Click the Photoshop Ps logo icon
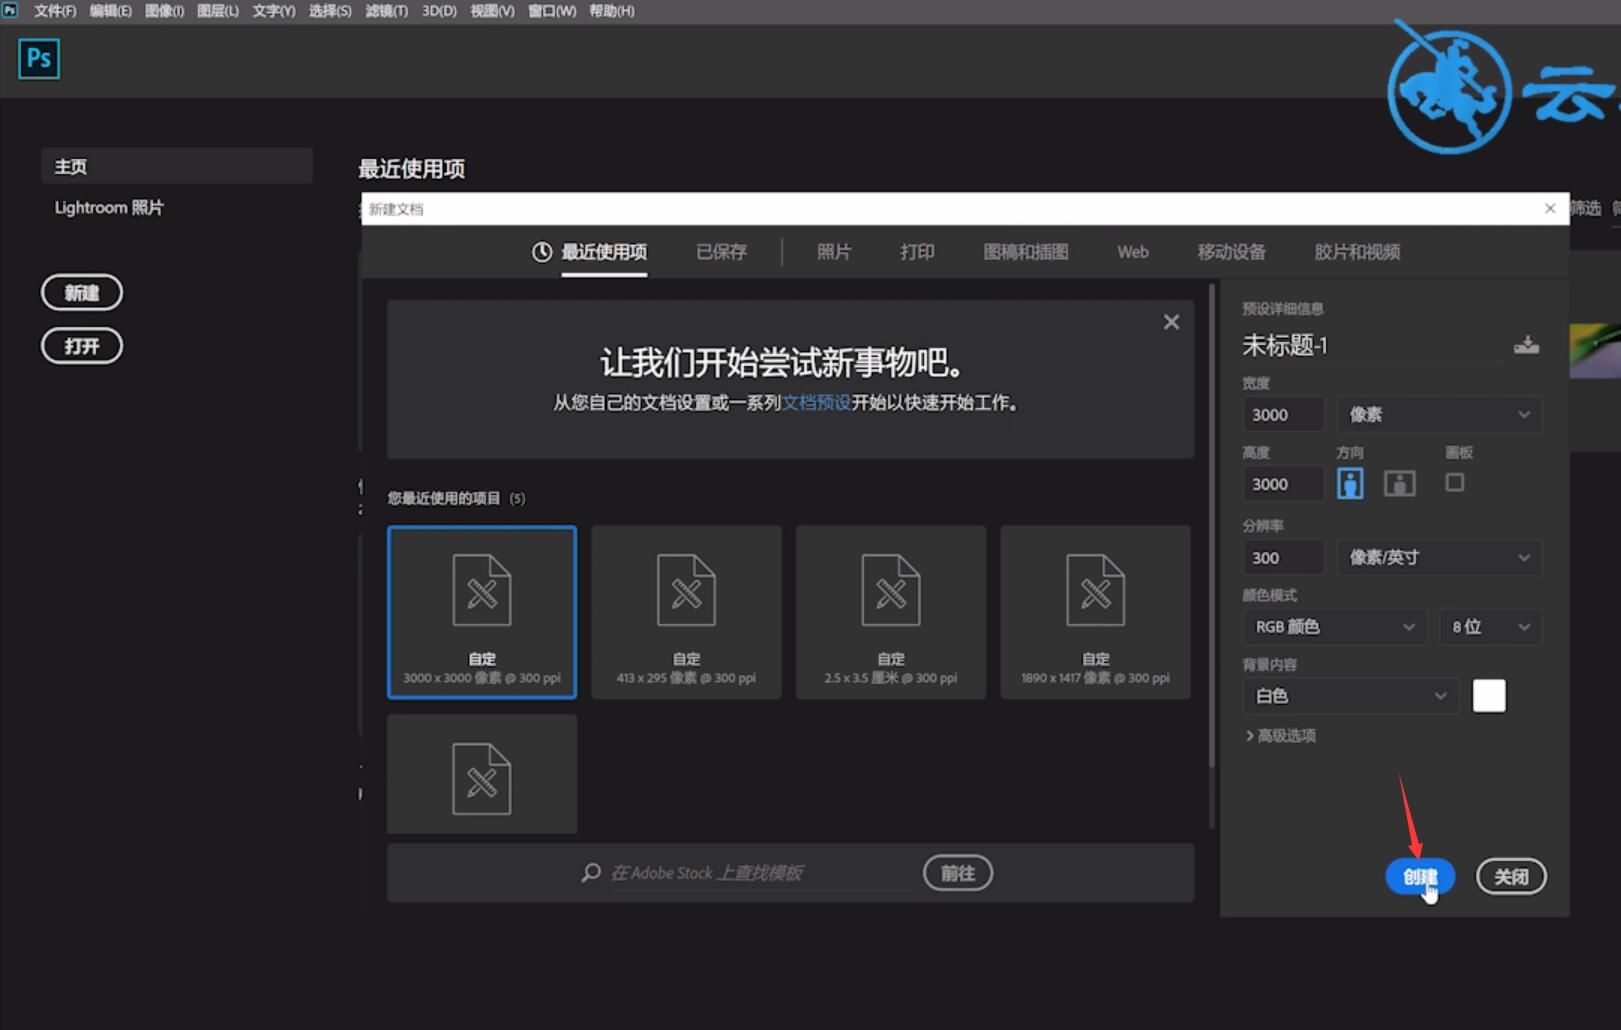 tap(39, 59)
